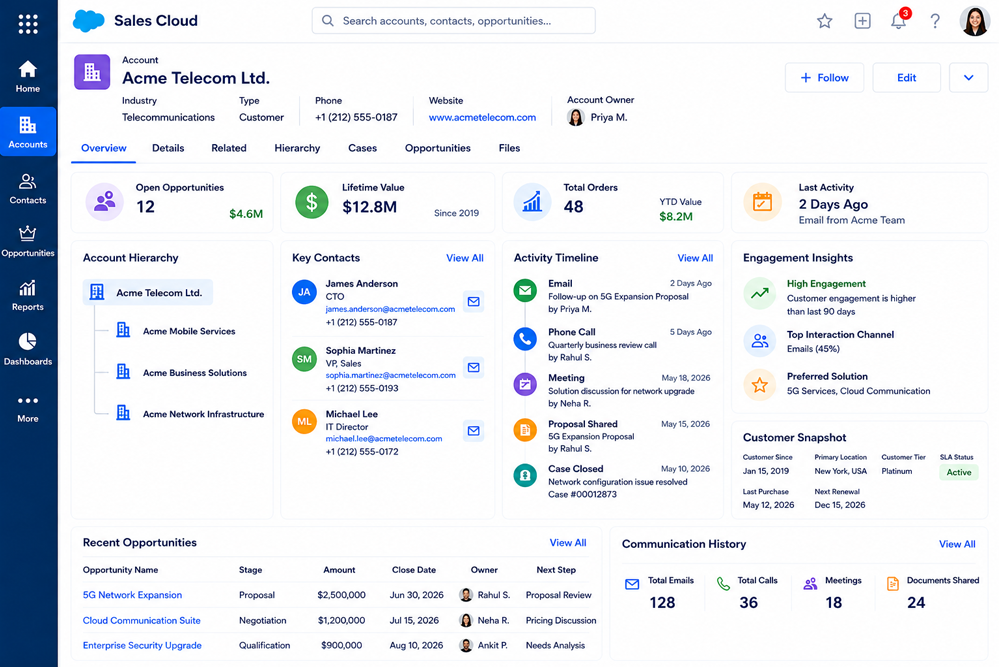Click the Sales Cloud logo
The image size is (999, 667).
[x=89, y=21]
